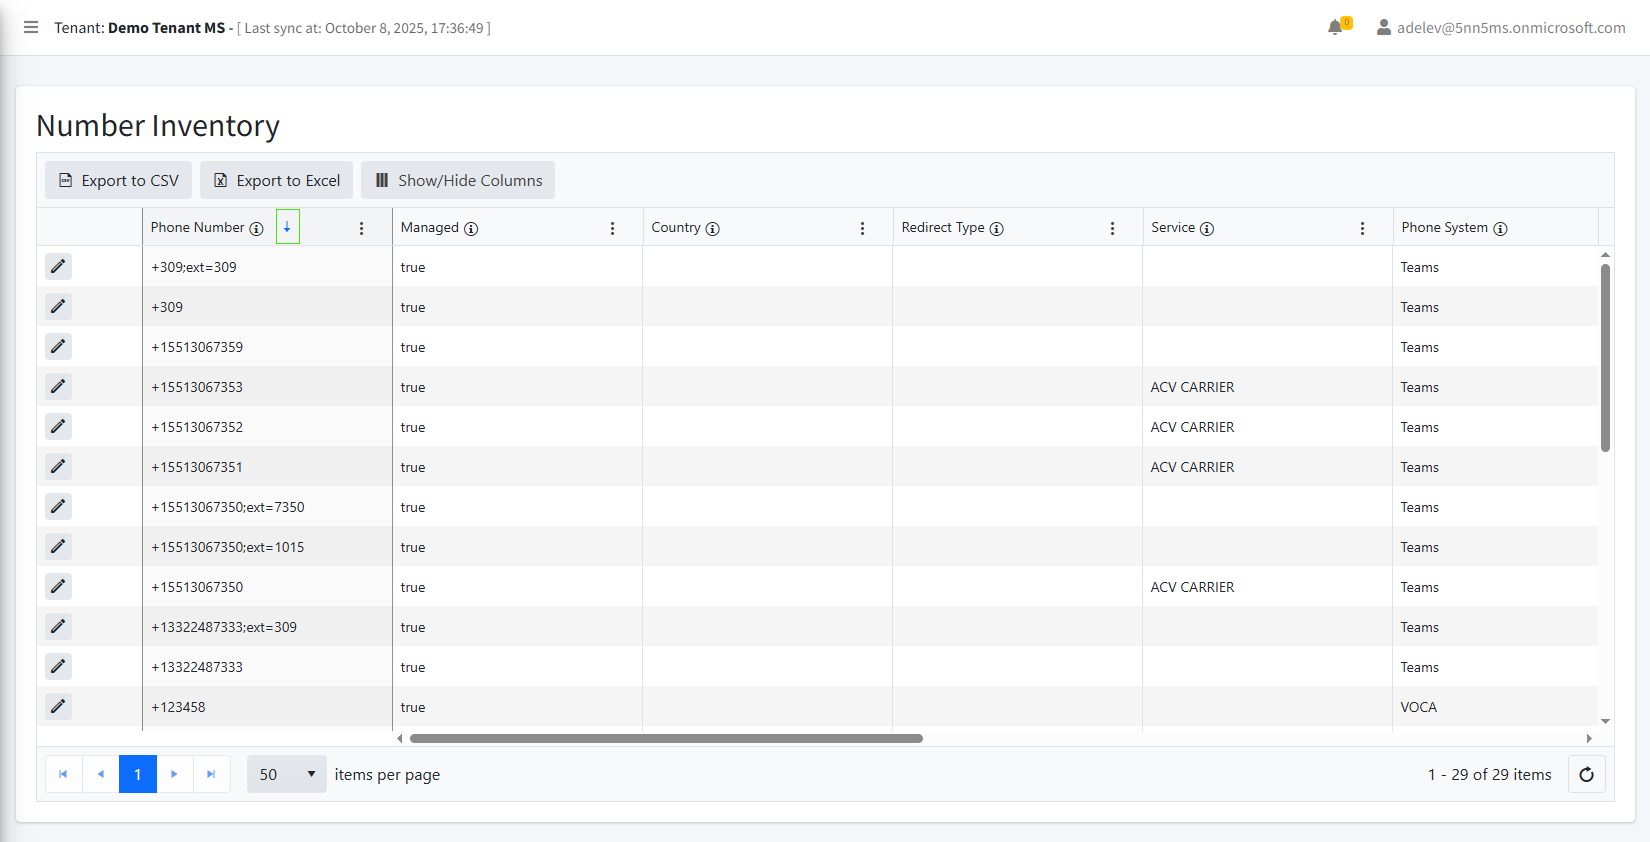This screenshot has height=842, width=1650.
Task: Select page 1 in the pager
Action: tap(138, 774)
